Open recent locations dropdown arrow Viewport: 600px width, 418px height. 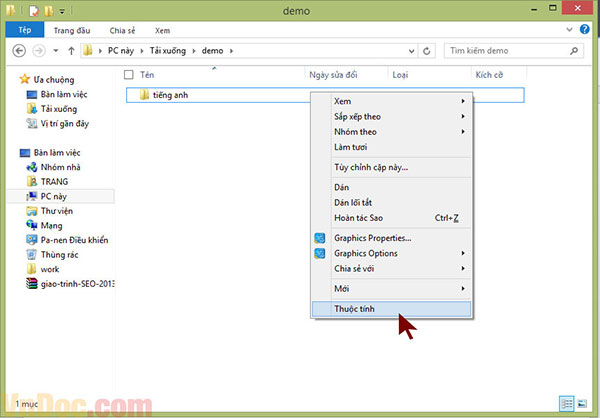pyautogui.click(x=56, y=51)
